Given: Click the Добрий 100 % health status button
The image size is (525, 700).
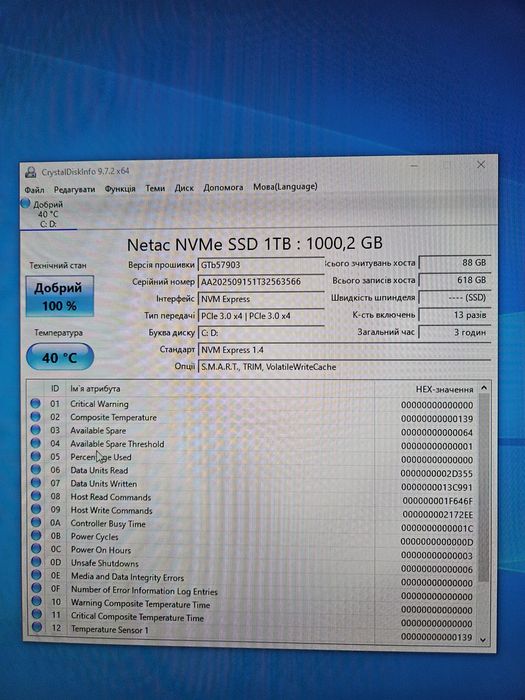Looking at the screenshot, I should click(x=59, y=296).
